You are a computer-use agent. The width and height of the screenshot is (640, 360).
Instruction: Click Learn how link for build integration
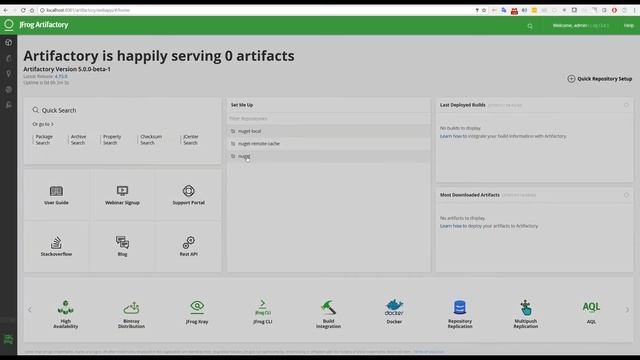point(451,136)
